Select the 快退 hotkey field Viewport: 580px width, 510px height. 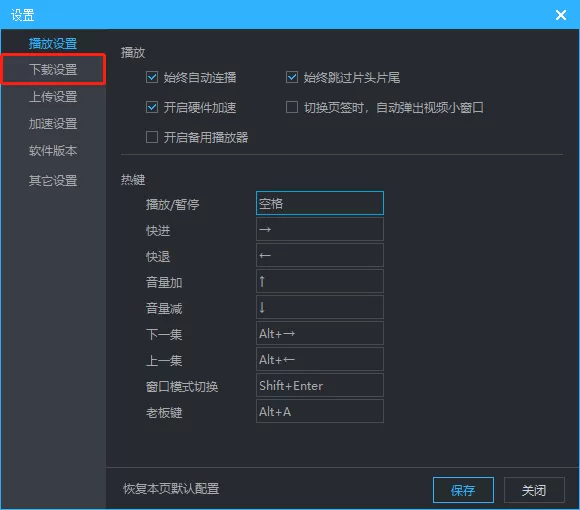320,255
